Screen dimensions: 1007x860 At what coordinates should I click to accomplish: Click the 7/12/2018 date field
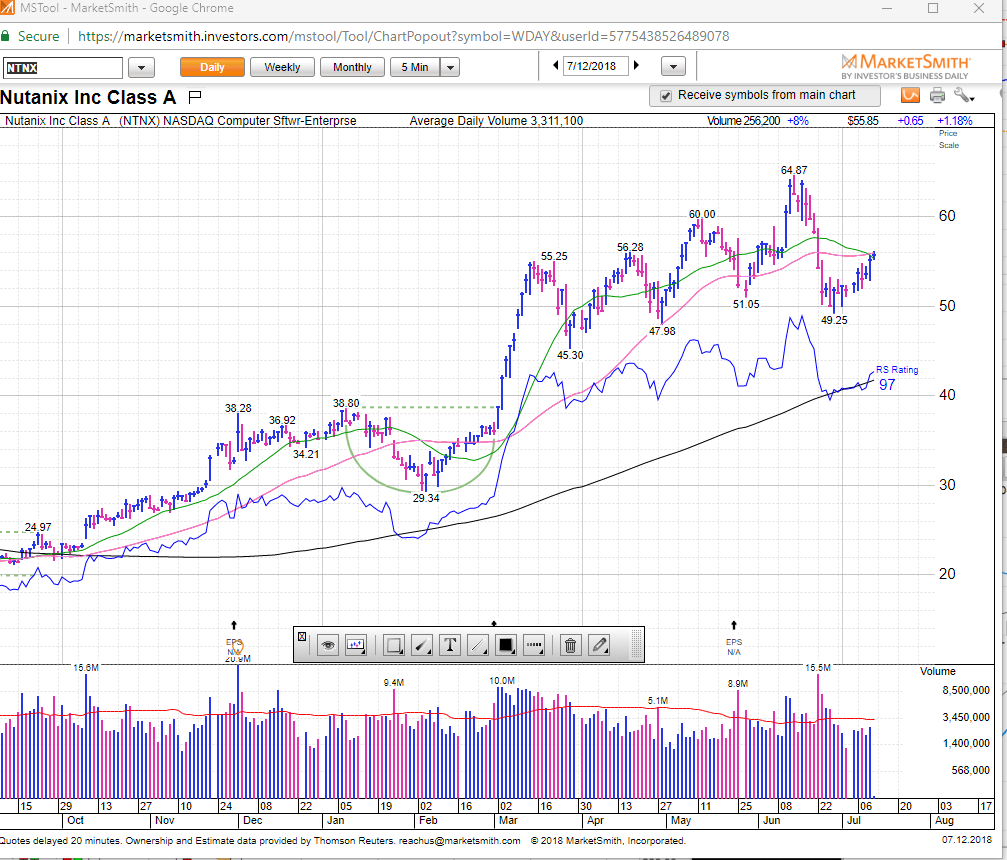coord(595,66)
